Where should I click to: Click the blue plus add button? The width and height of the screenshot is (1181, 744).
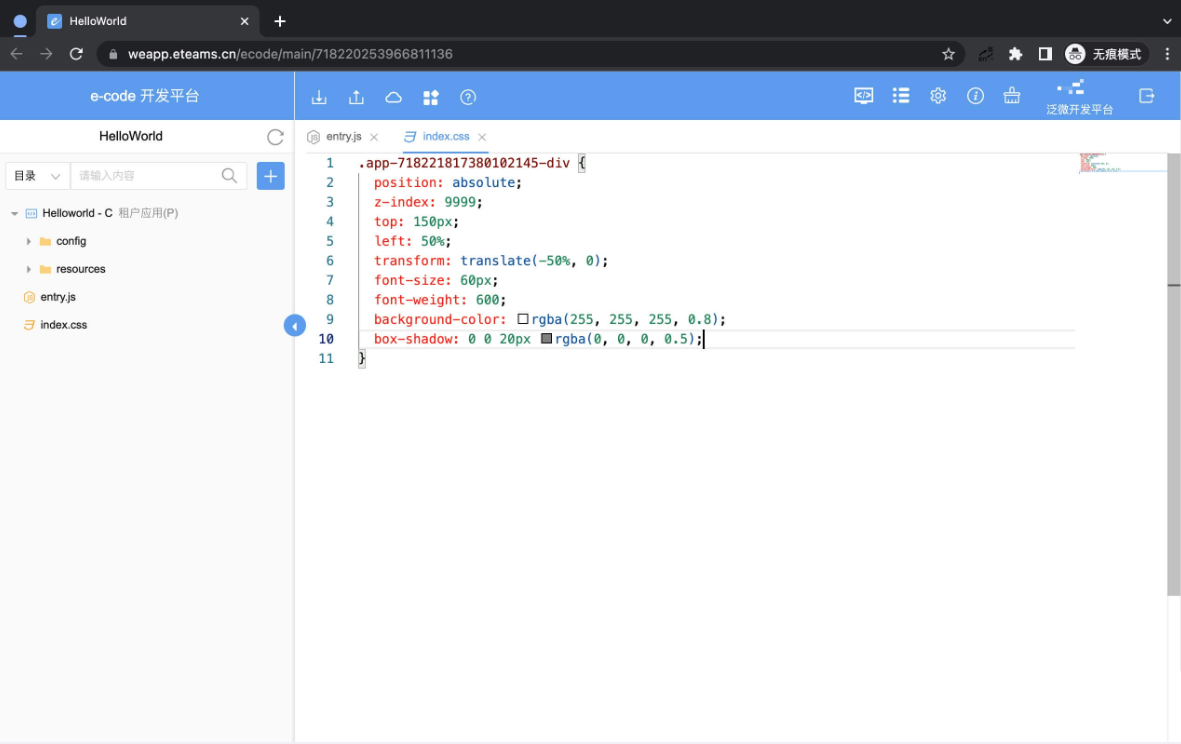point(270,175)
